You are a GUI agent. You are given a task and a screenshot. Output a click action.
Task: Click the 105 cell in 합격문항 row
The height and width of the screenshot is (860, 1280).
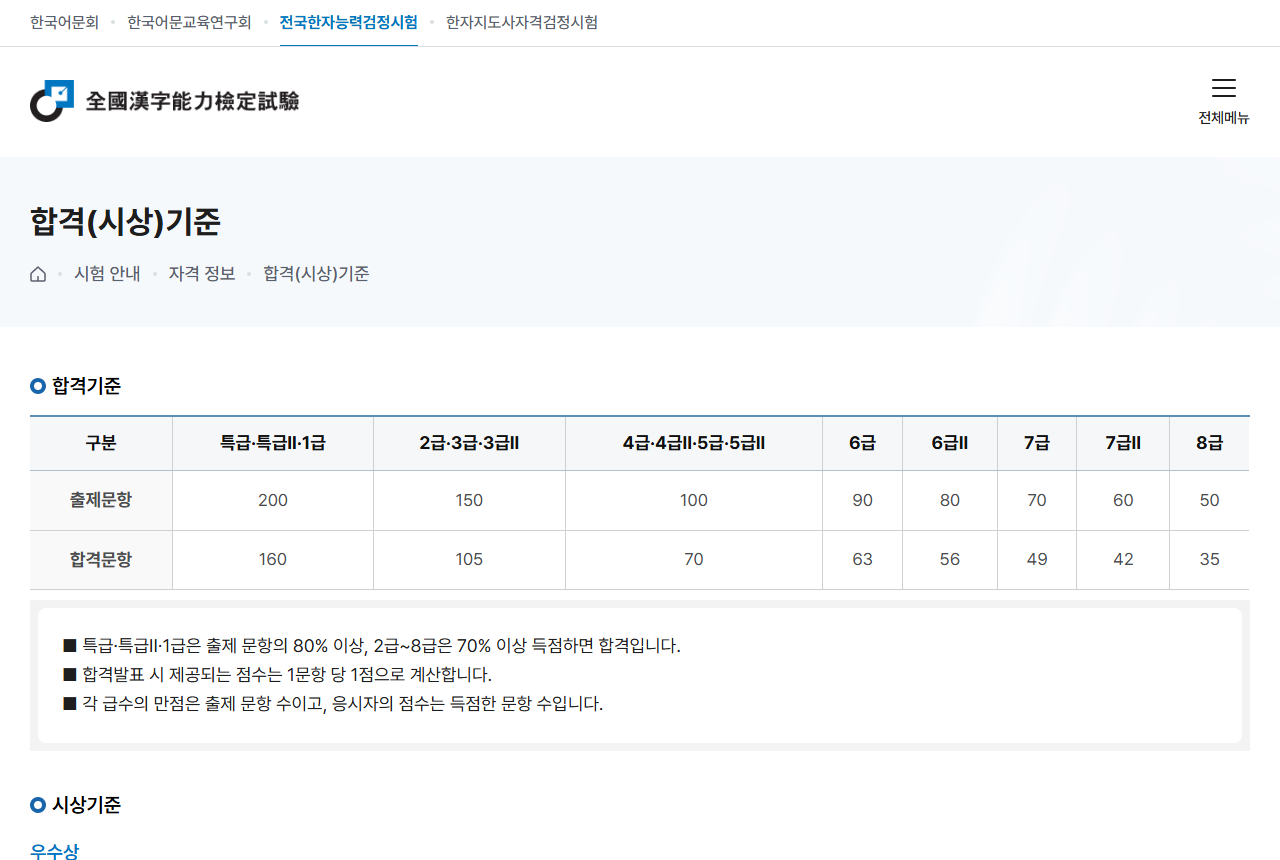(469, 560)
